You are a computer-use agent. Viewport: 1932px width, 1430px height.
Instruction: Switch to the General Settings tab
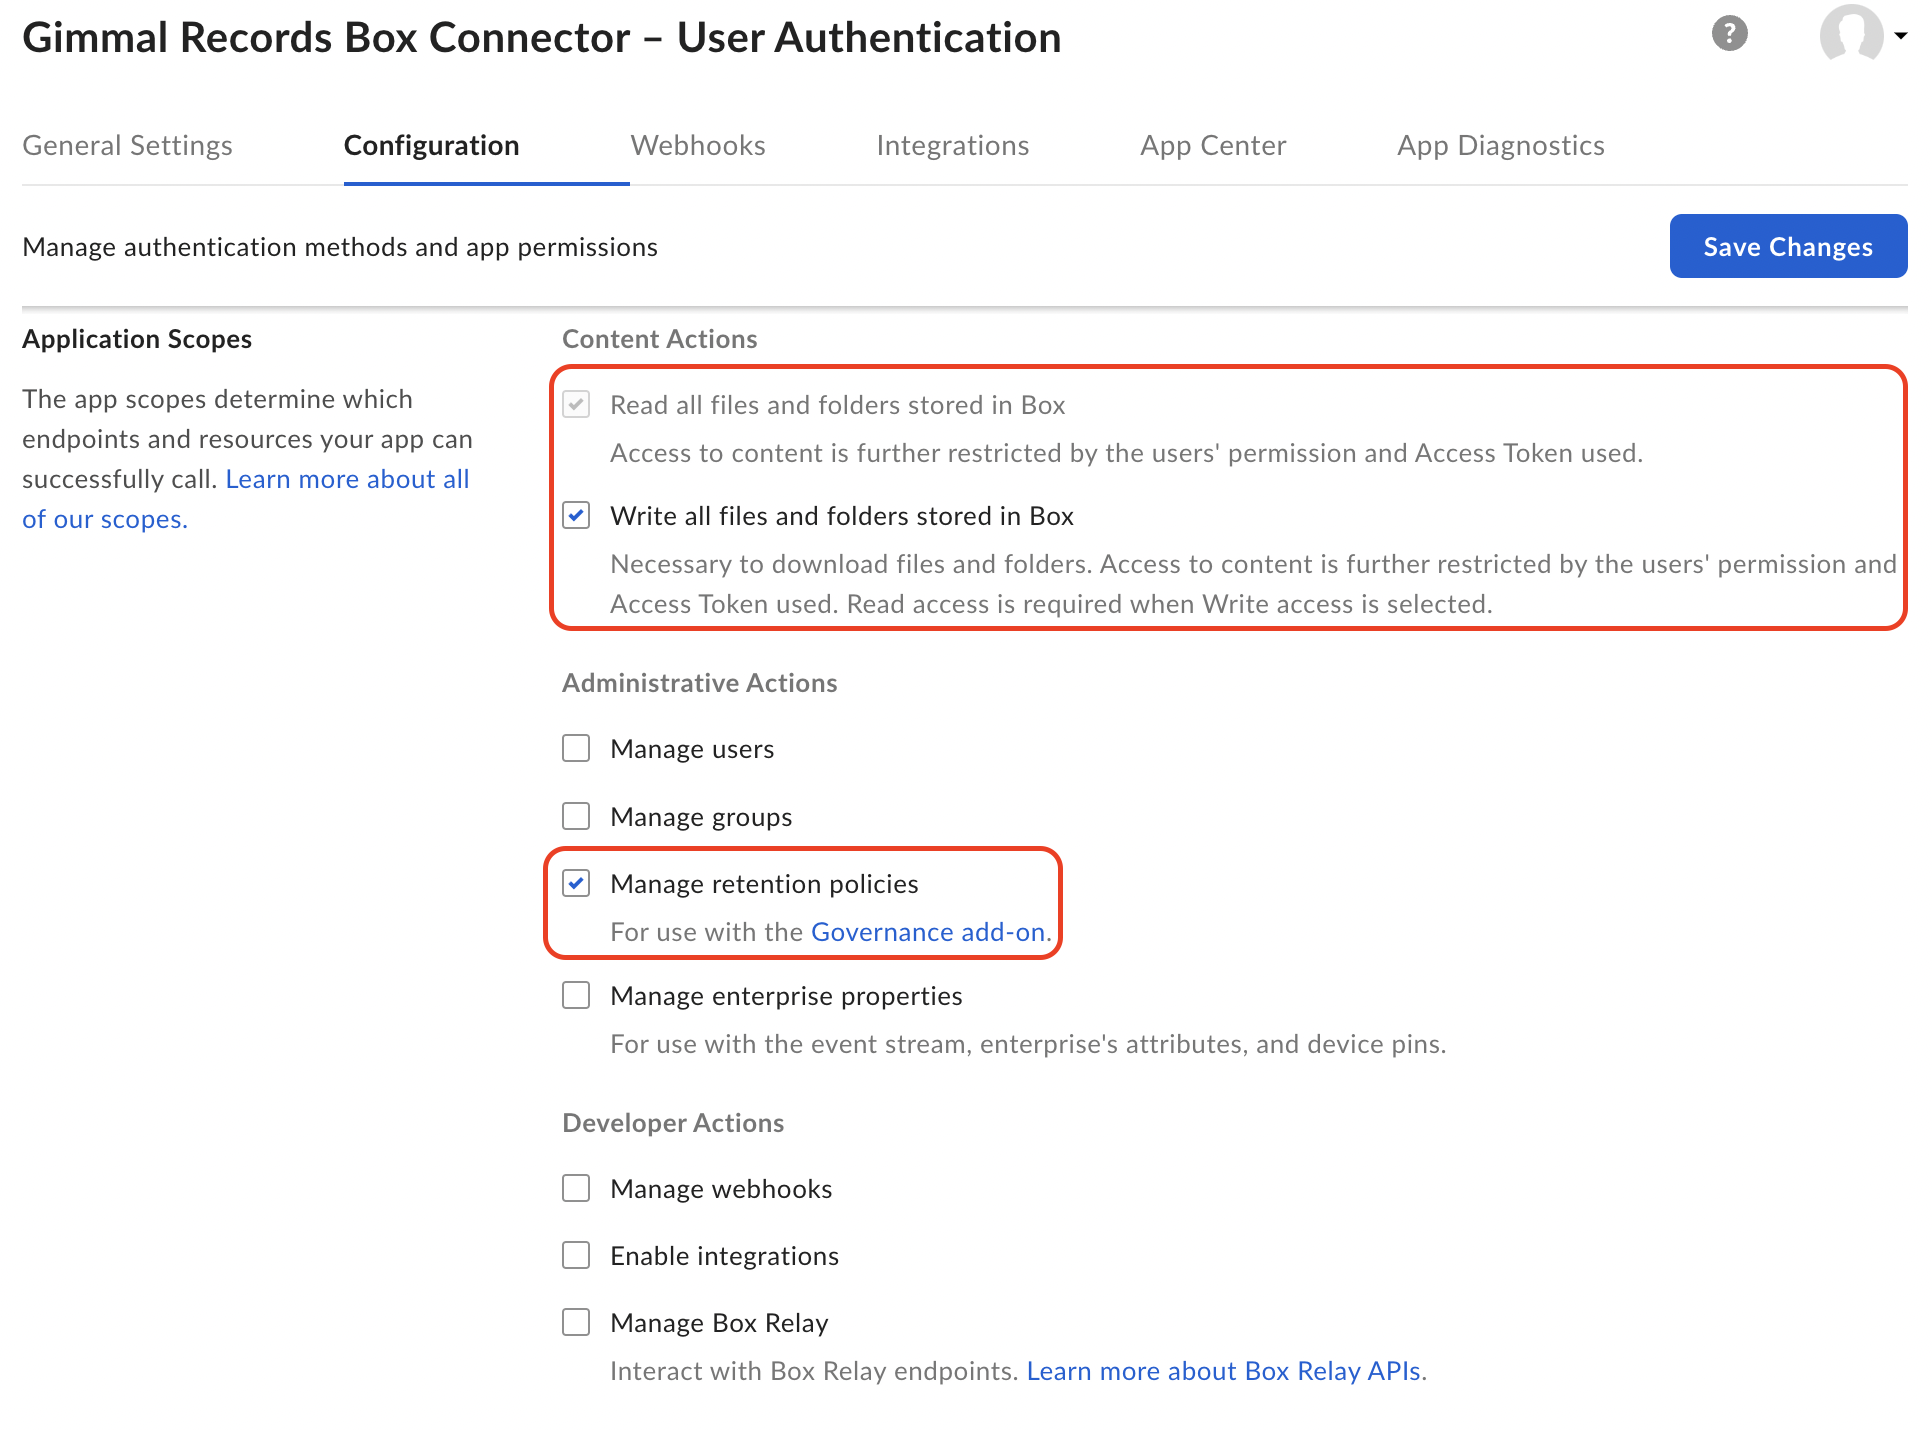127,146
